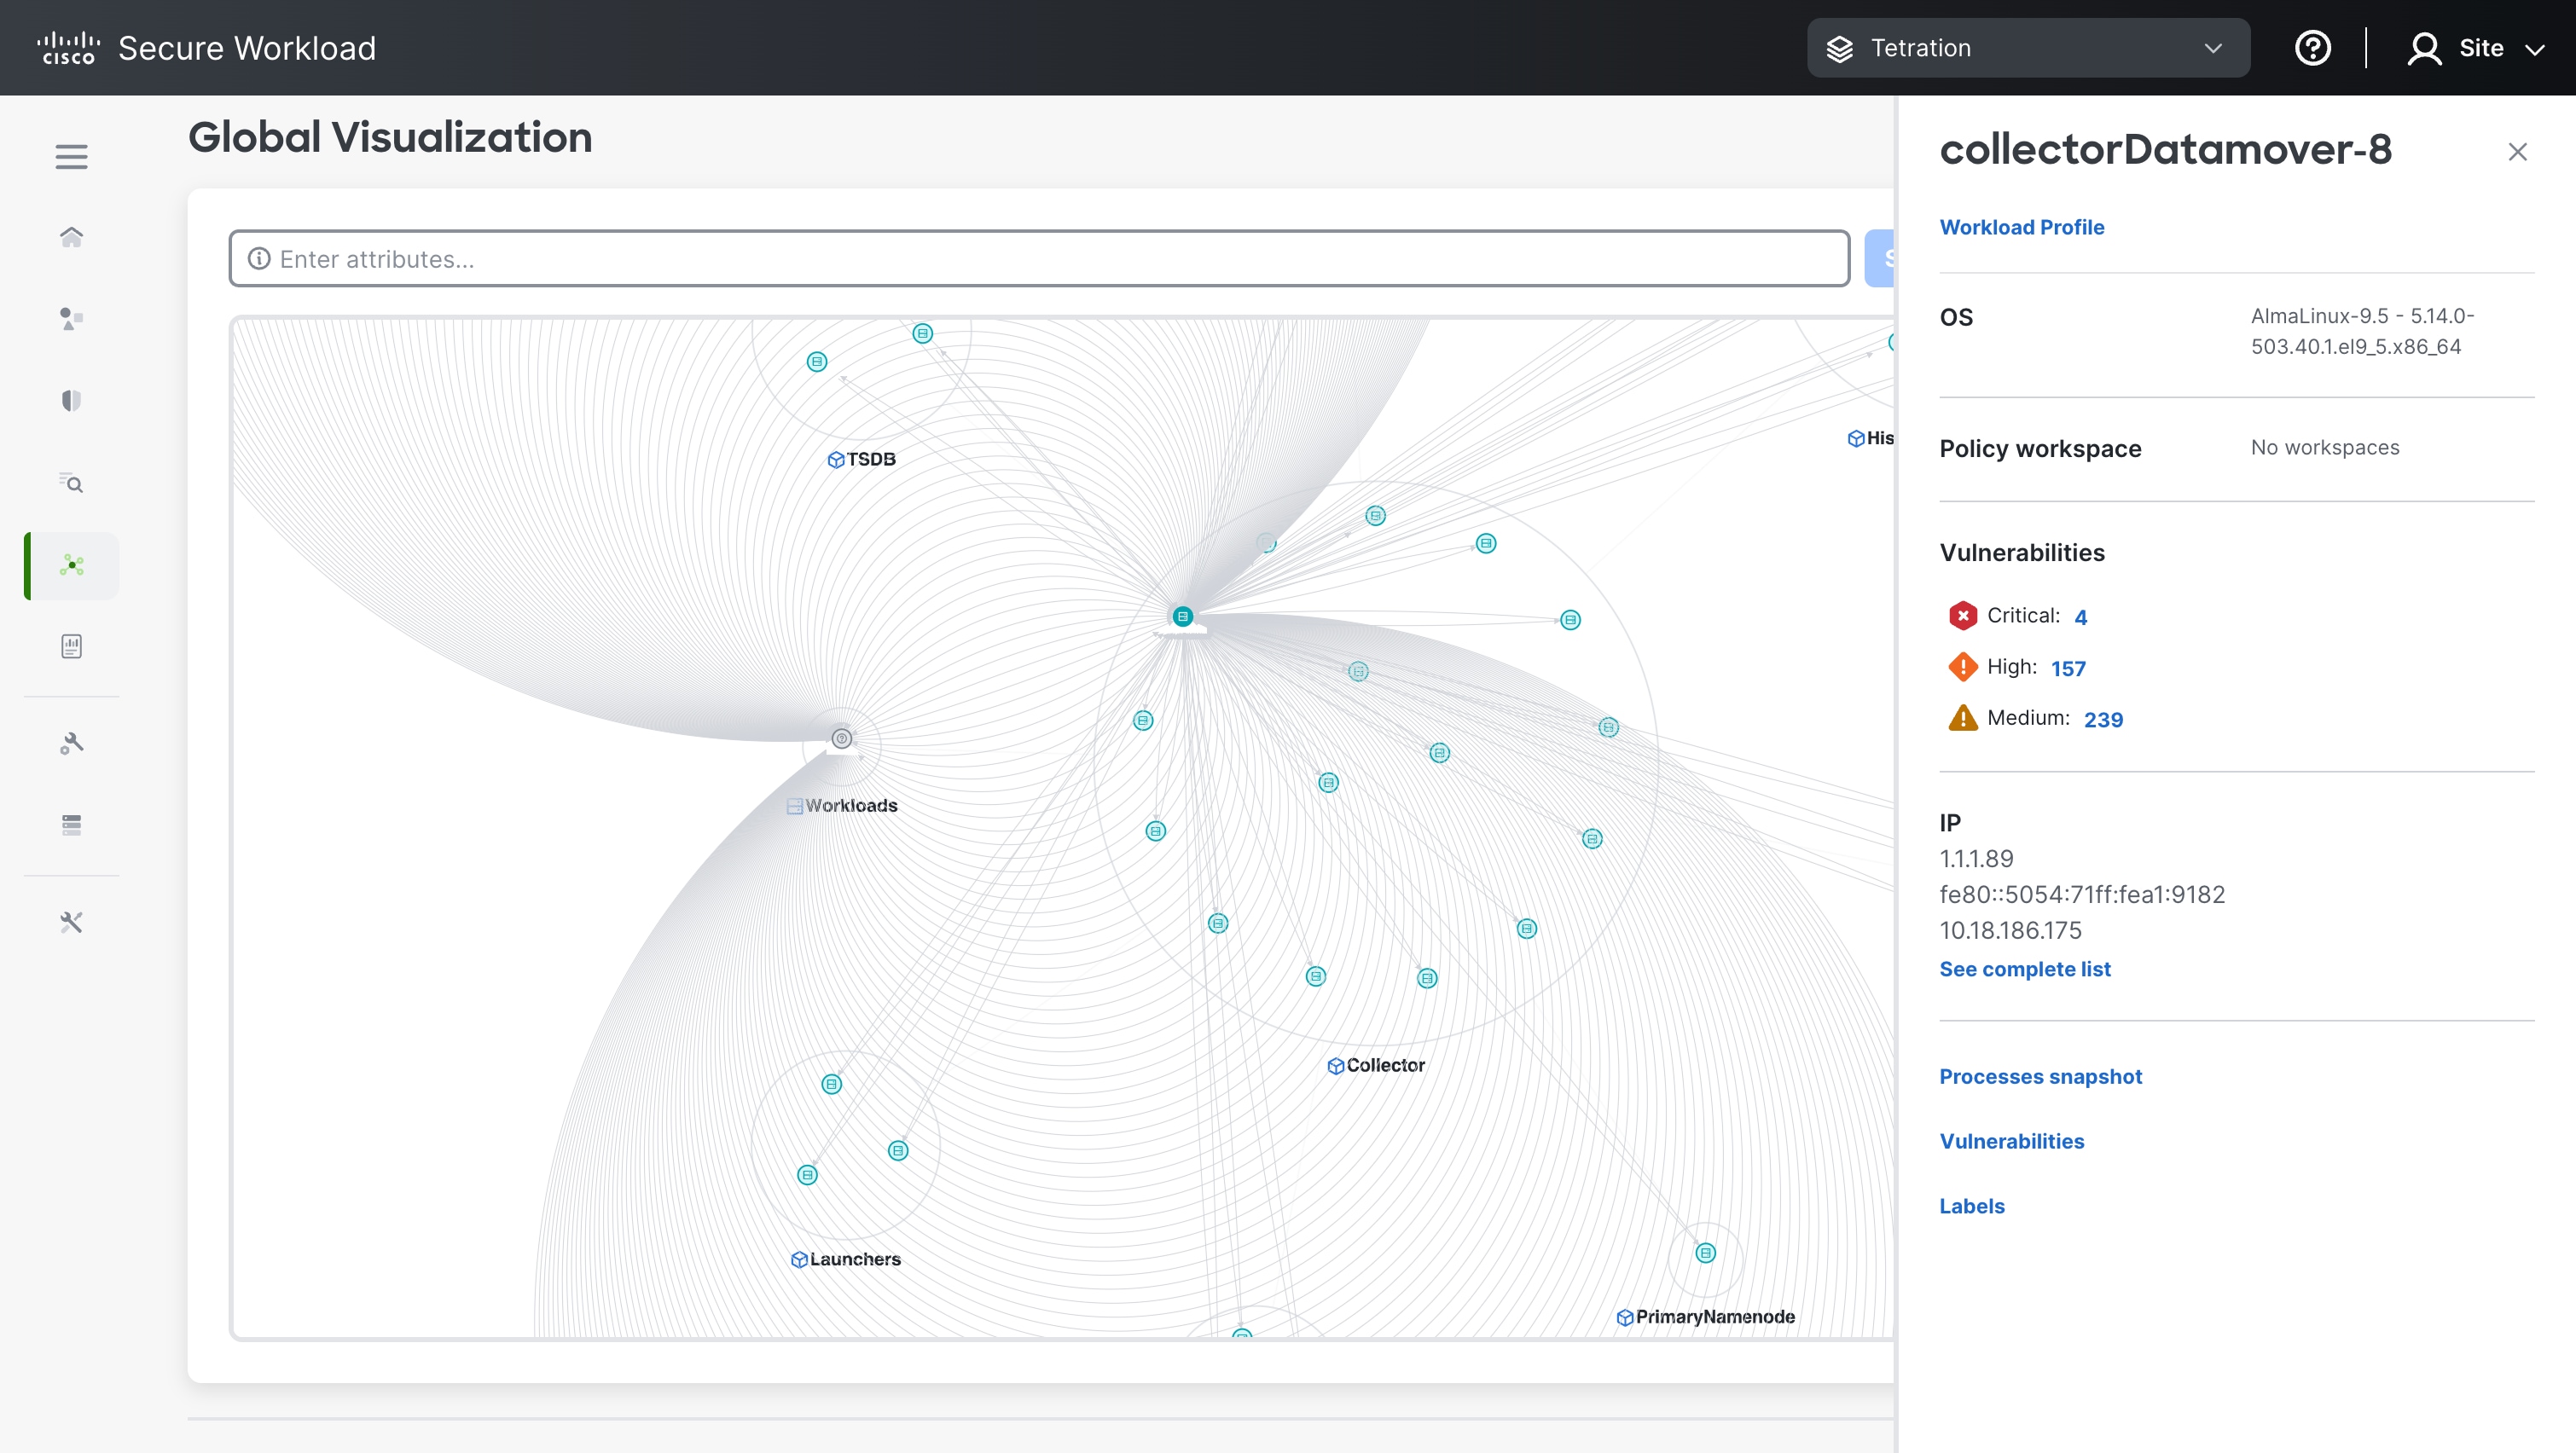This screenshot has height=1453, width=2576.
Task: Open the Manage wrench sidebar icon
Action: tap(71, 743)
